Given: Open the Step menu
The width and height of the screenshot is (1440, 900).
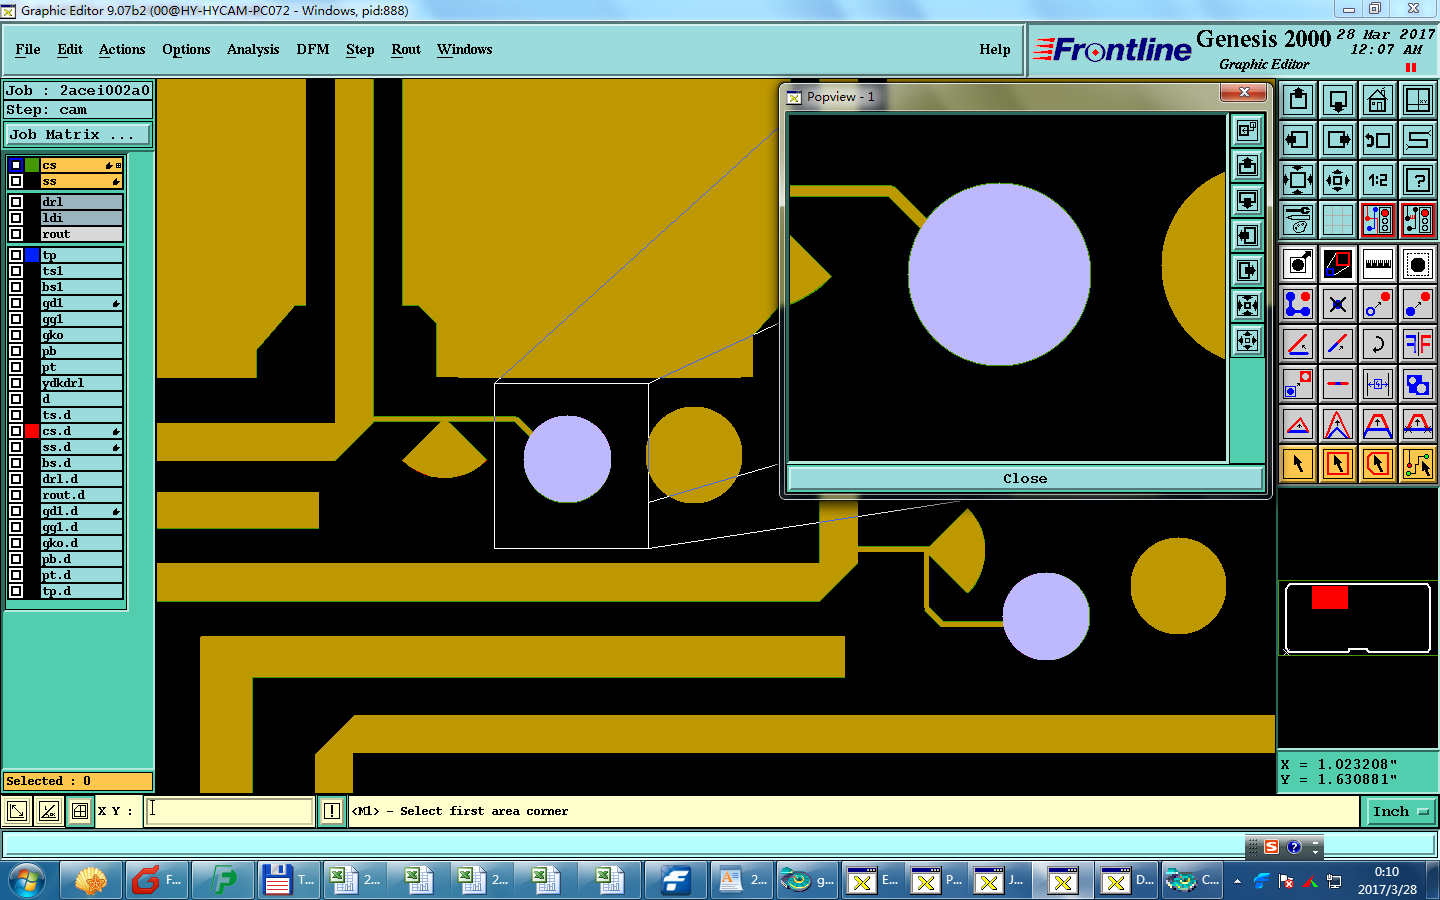Looking at the screenshot, I should tap(360, 49).
